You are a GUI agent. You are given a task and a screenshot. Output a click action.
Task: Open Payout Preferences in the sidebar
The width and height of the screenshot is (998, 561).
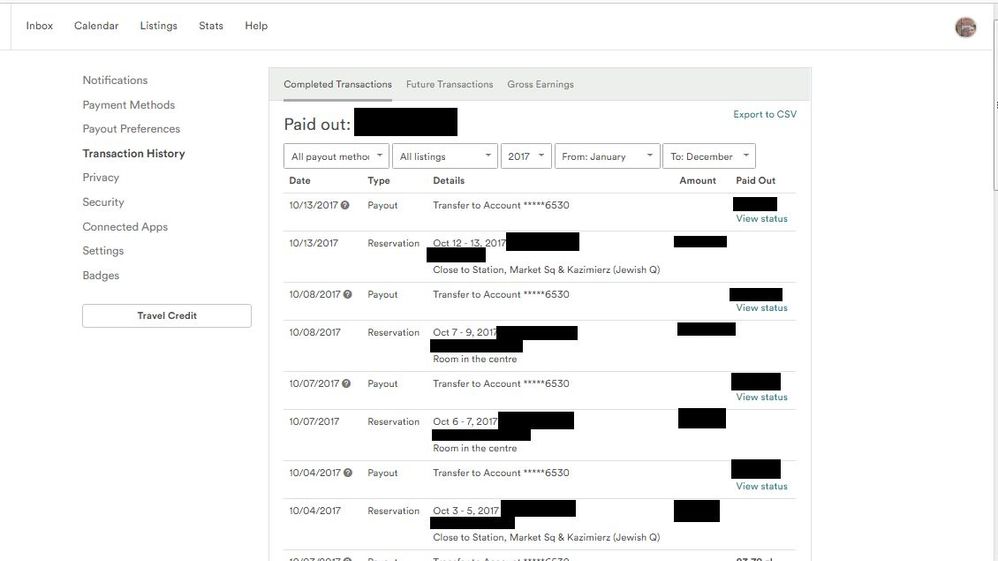(131, 129)
